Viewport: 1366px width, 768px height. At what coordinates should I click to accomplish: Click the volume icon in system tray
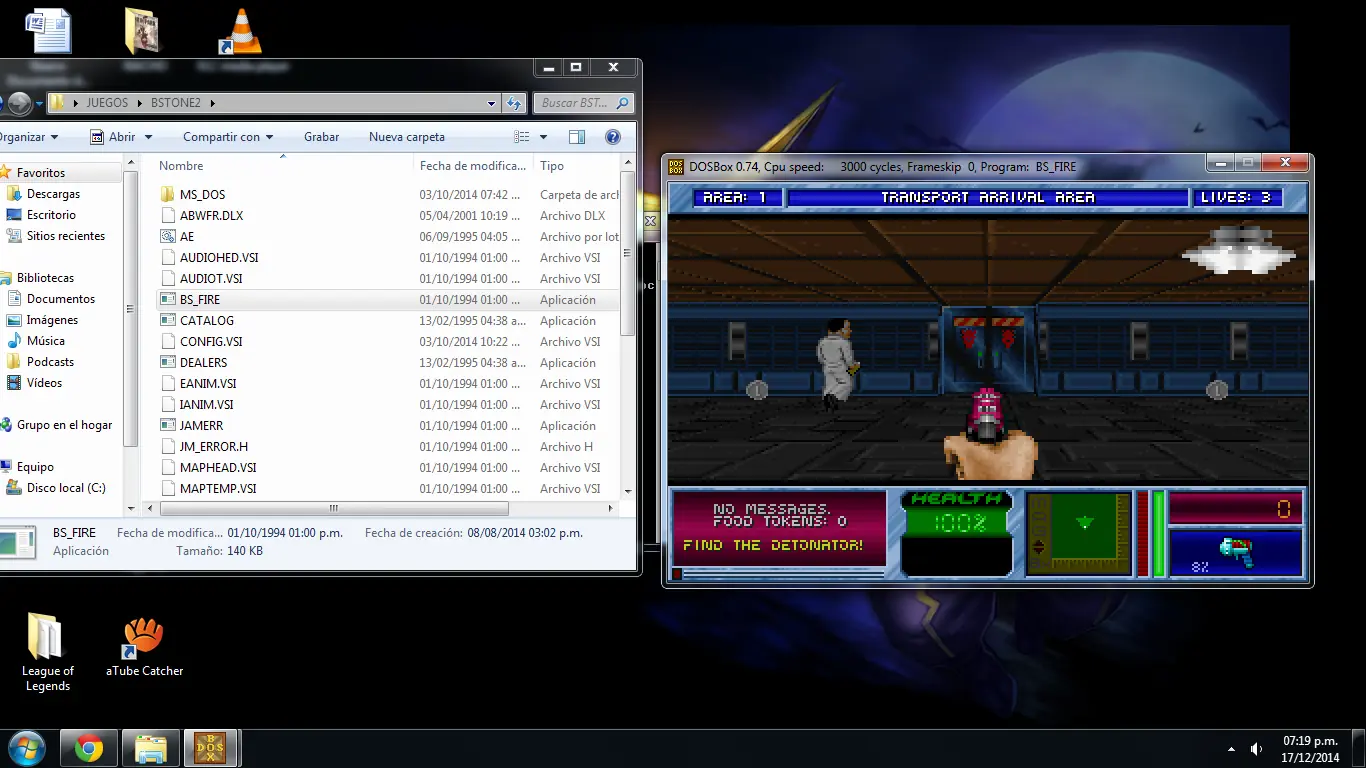point(1255,749)
